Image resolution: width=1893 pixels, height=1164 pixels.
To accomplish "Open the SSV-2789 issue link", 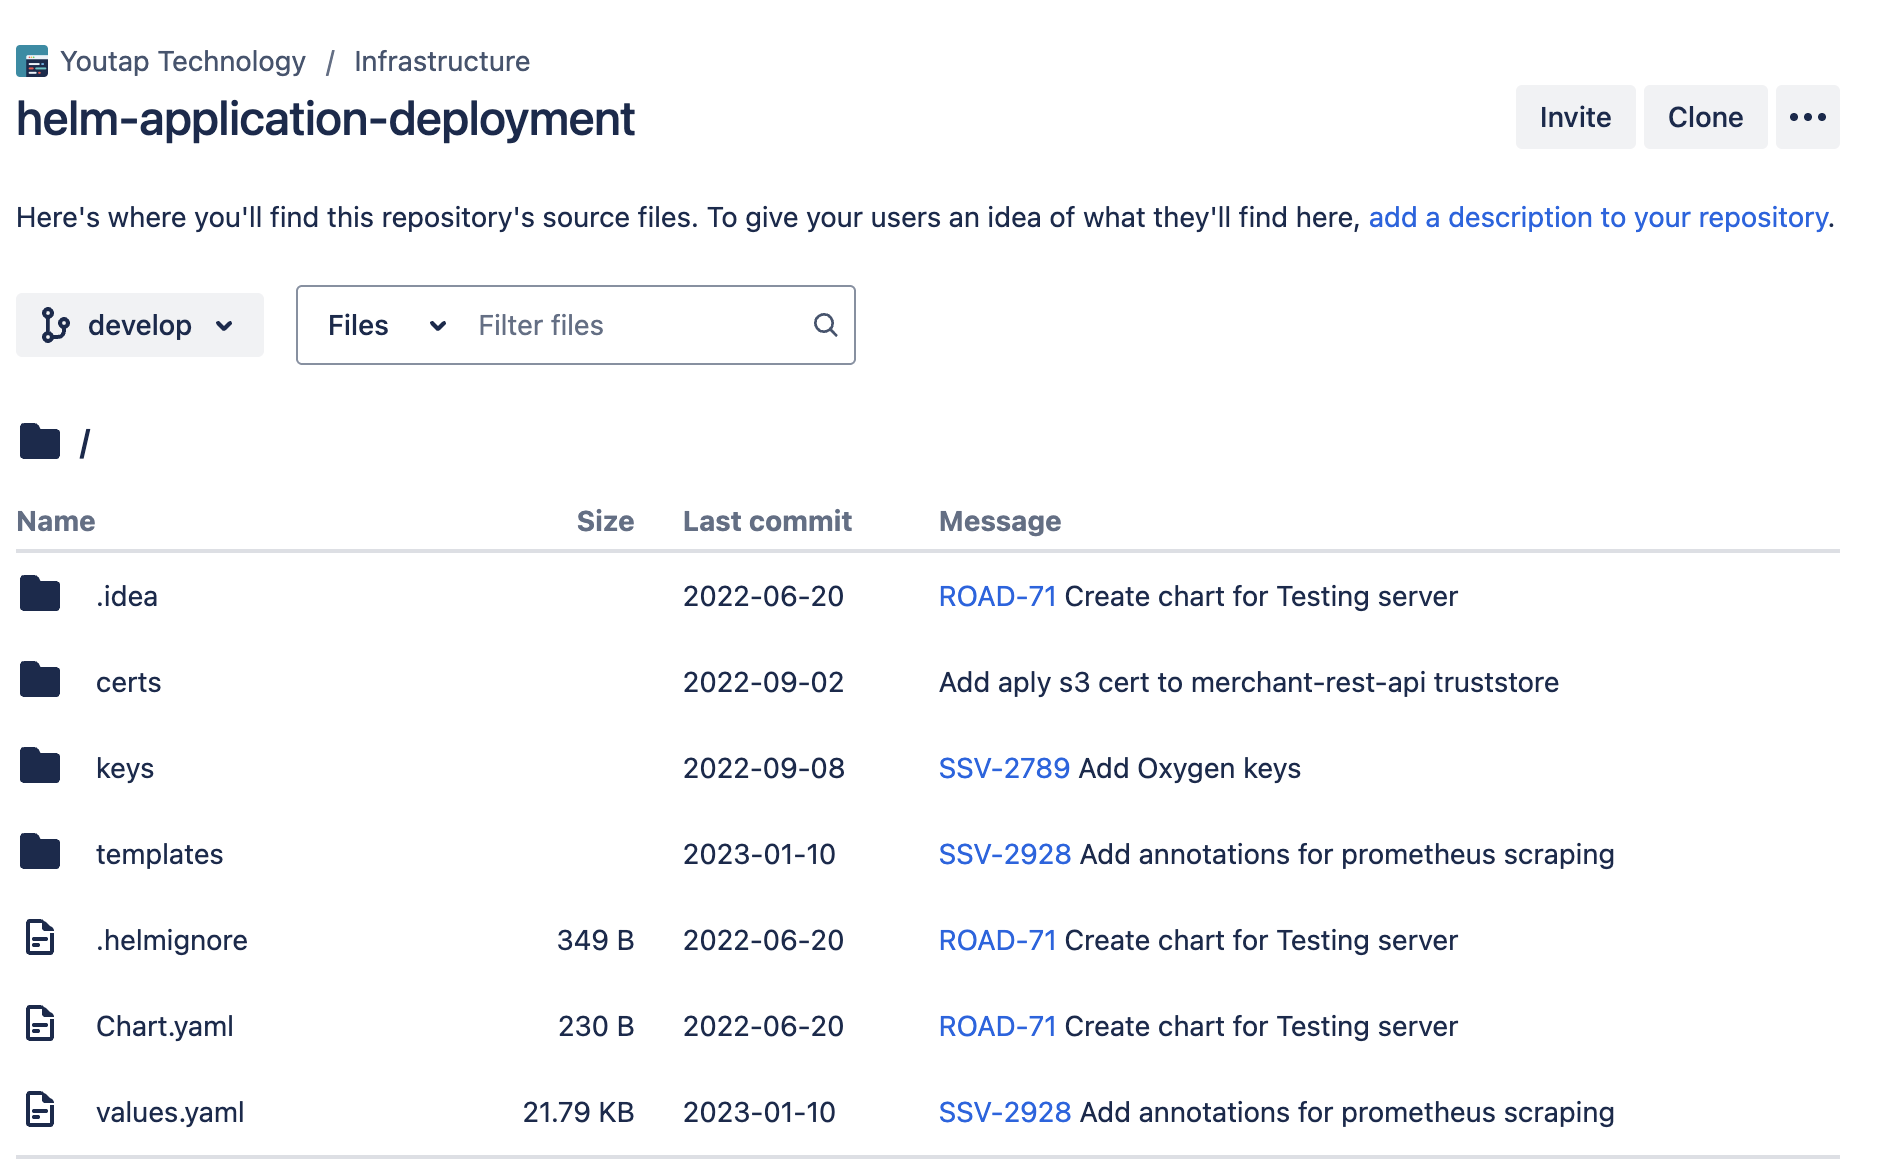I will (1003, 768).
